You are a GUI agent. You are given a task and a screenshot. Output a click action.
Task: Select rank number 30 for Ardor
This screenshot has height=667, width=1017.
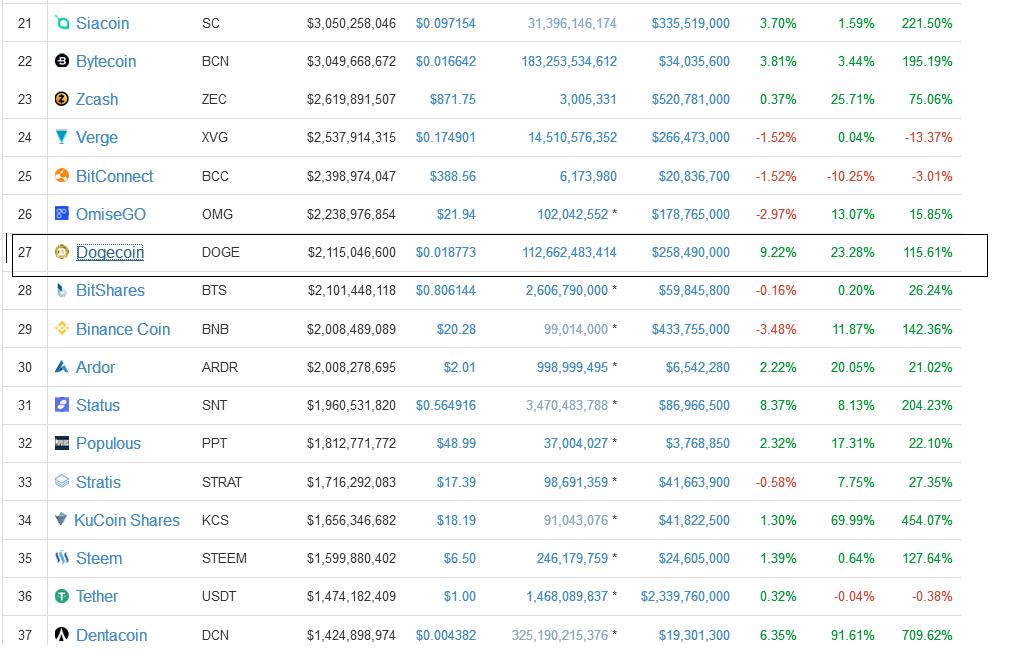click(x=25, y=367)
